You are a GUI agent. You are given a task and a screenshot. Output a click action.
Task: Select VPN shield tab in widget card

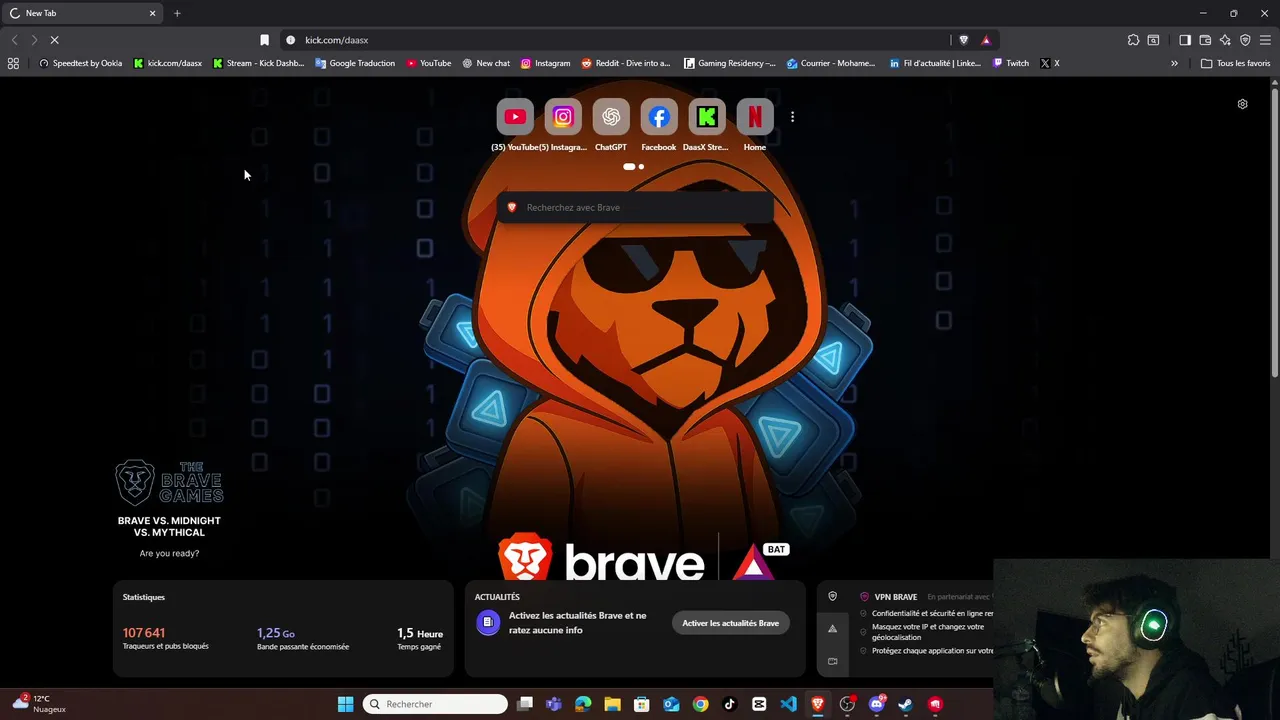tap(832, 597)
